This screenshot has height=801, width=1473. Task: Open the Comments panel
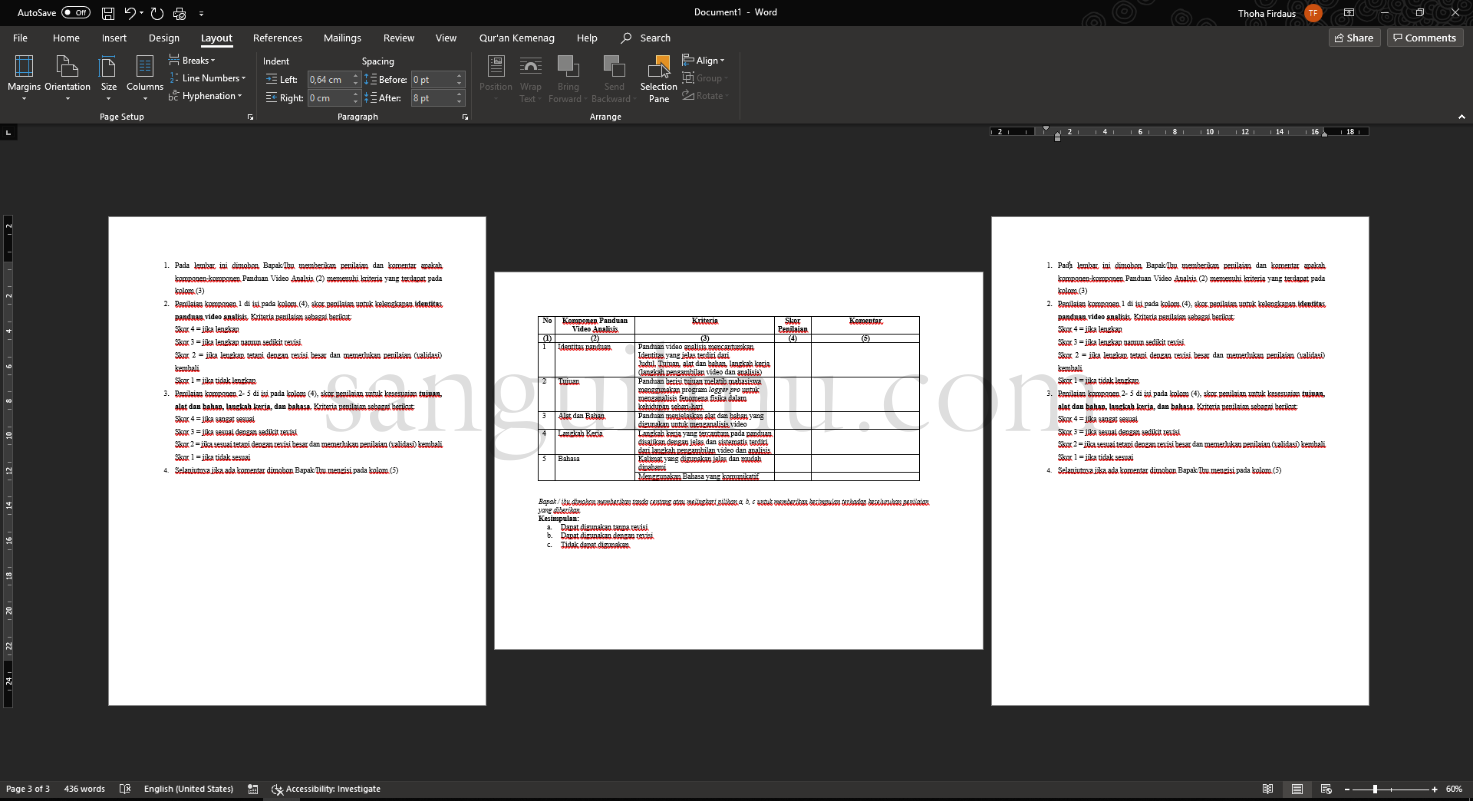pos(1423,37)
